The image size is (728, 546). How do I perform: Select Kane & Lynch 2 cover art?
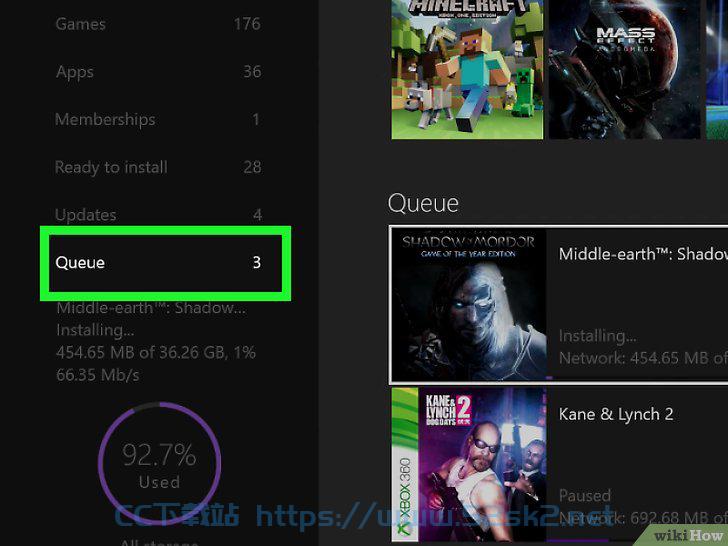469,465
